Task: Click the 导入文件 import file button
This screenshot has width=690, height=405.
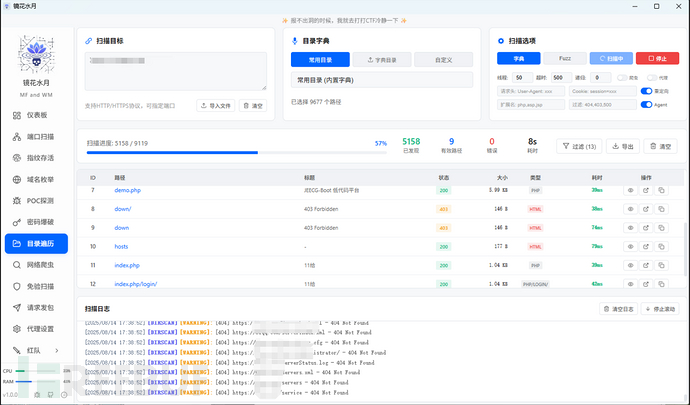Action: pyautogui.click(x=216, y=106)
